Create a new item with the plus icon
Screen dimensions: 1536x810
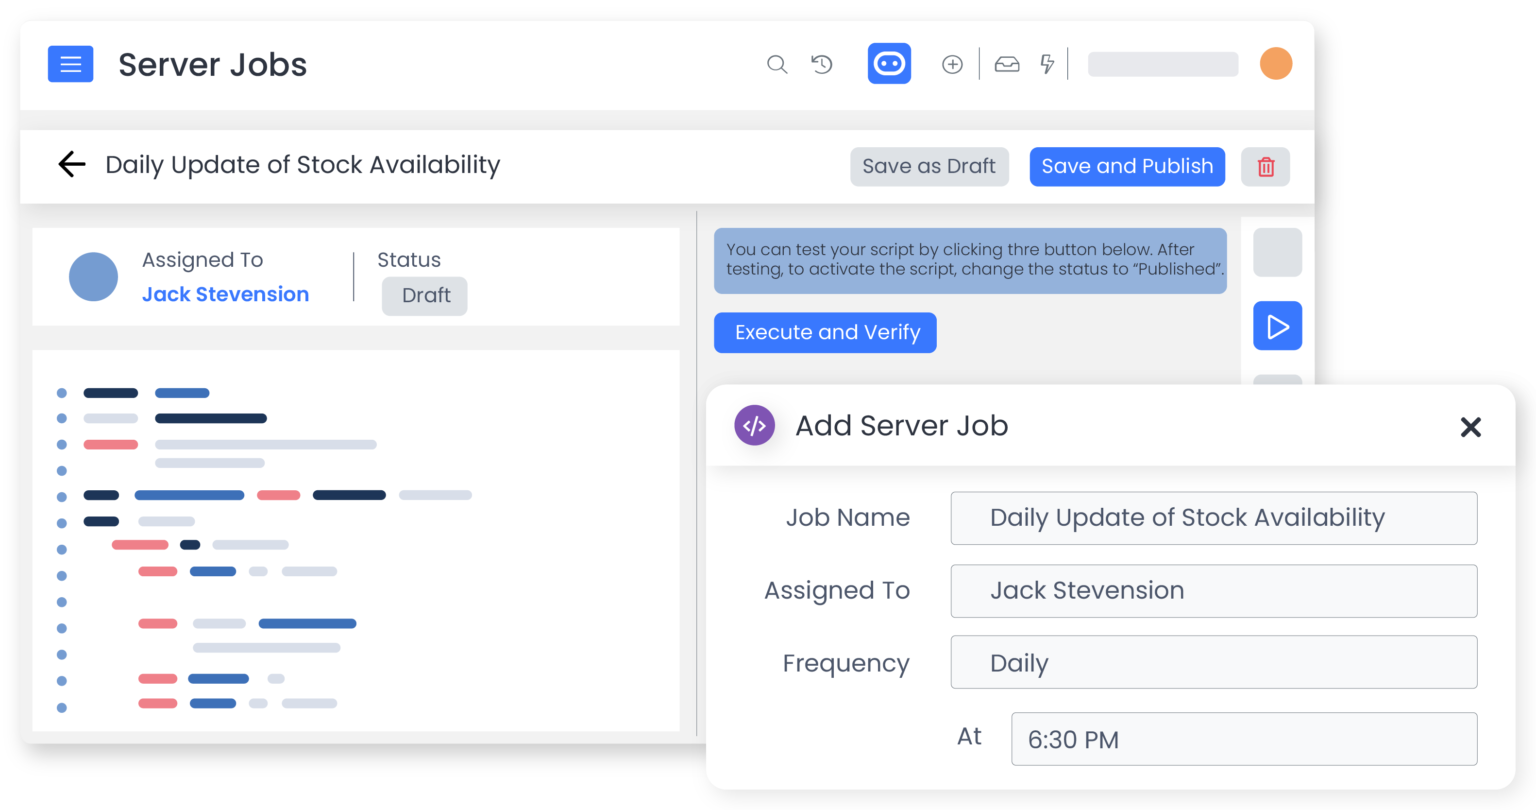[x=952, y=63]
